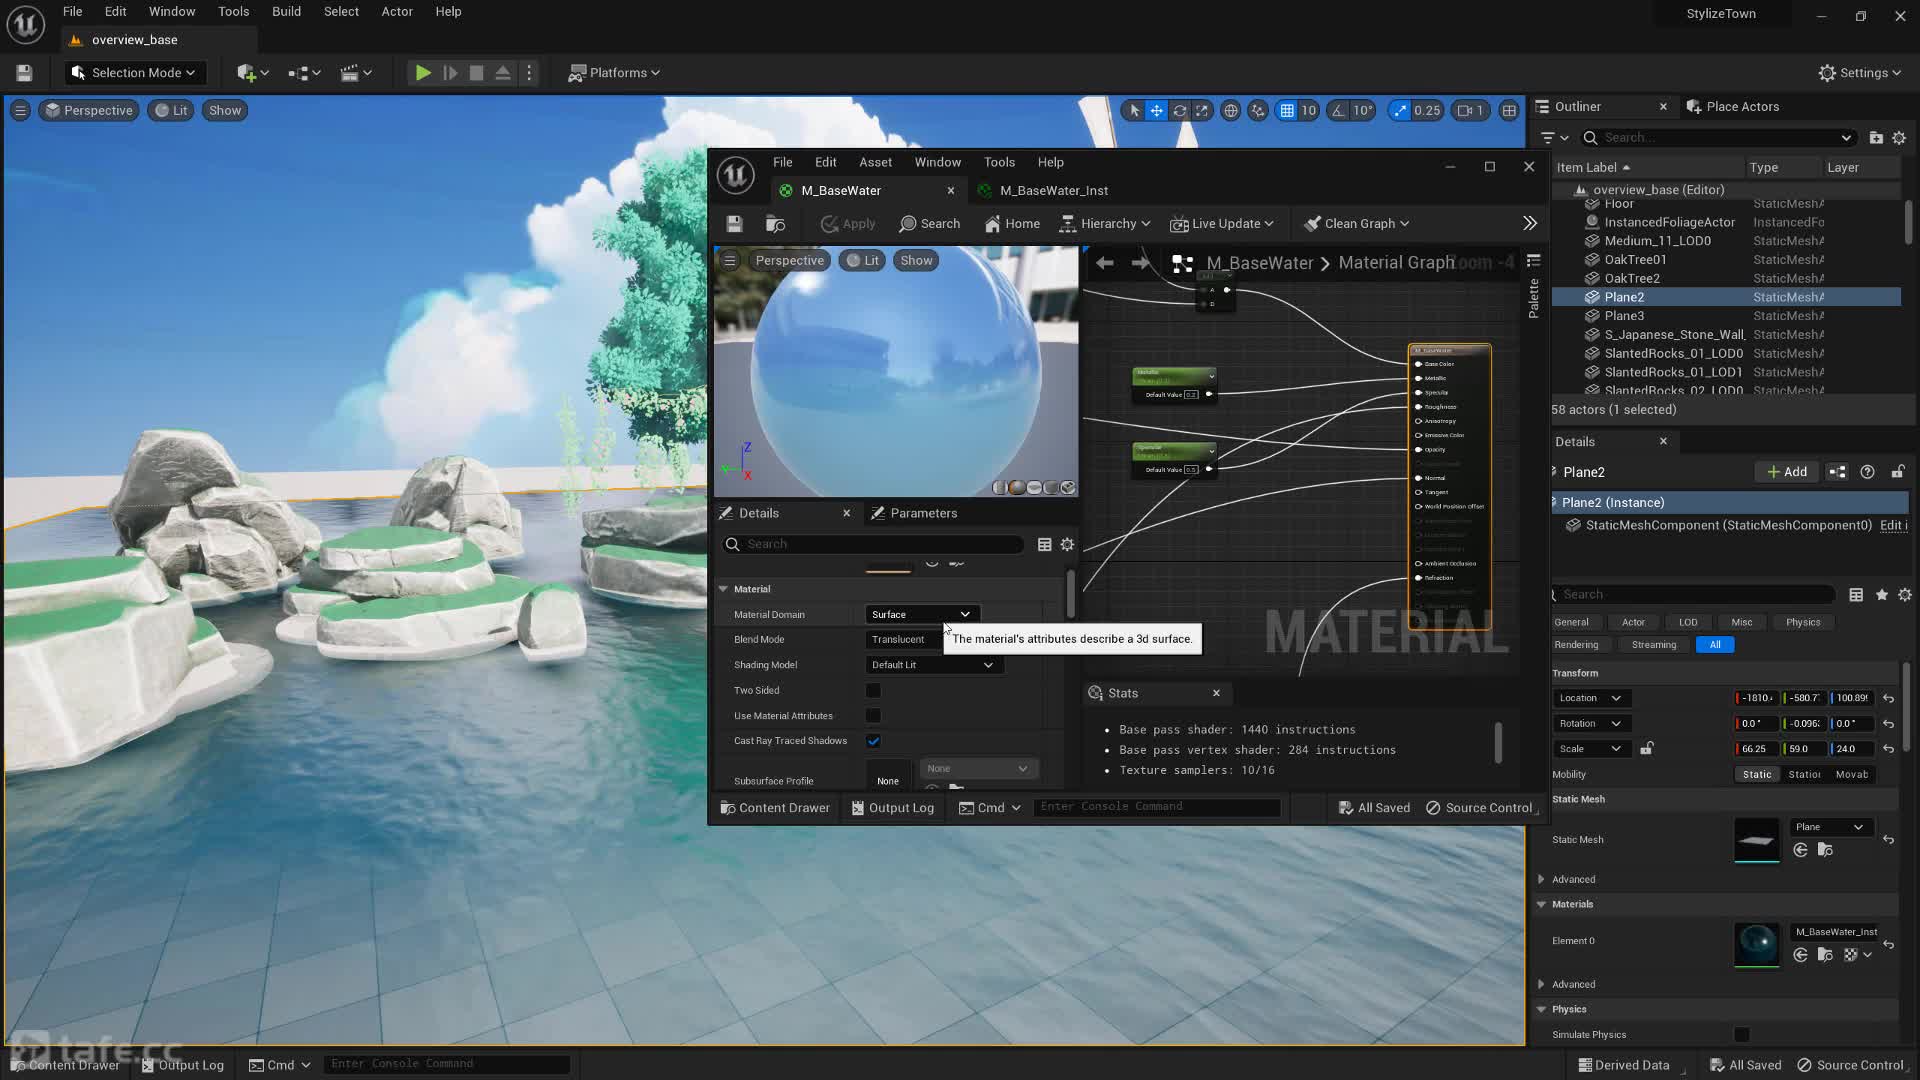Toggle grid snapping icon

coord(1287,111)
